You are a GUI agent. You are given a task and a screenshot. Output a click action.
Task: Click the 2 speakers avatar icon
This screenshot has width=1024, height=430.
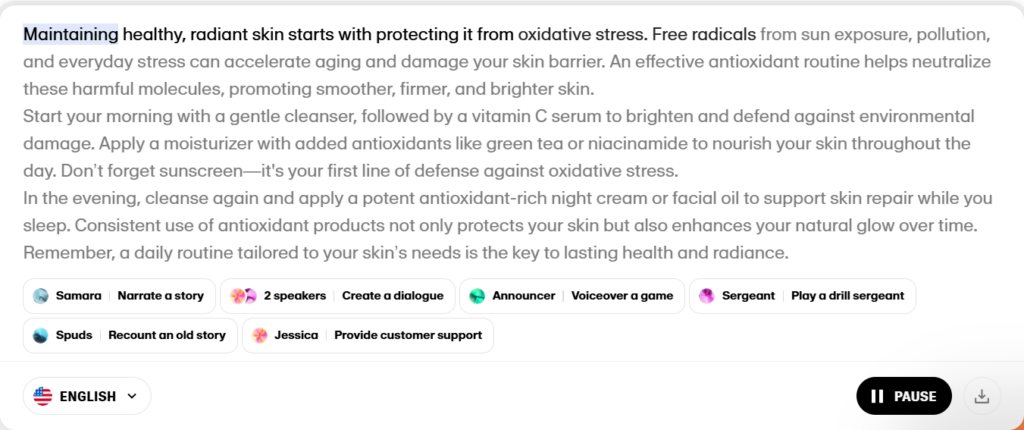(x=244, y=296)
